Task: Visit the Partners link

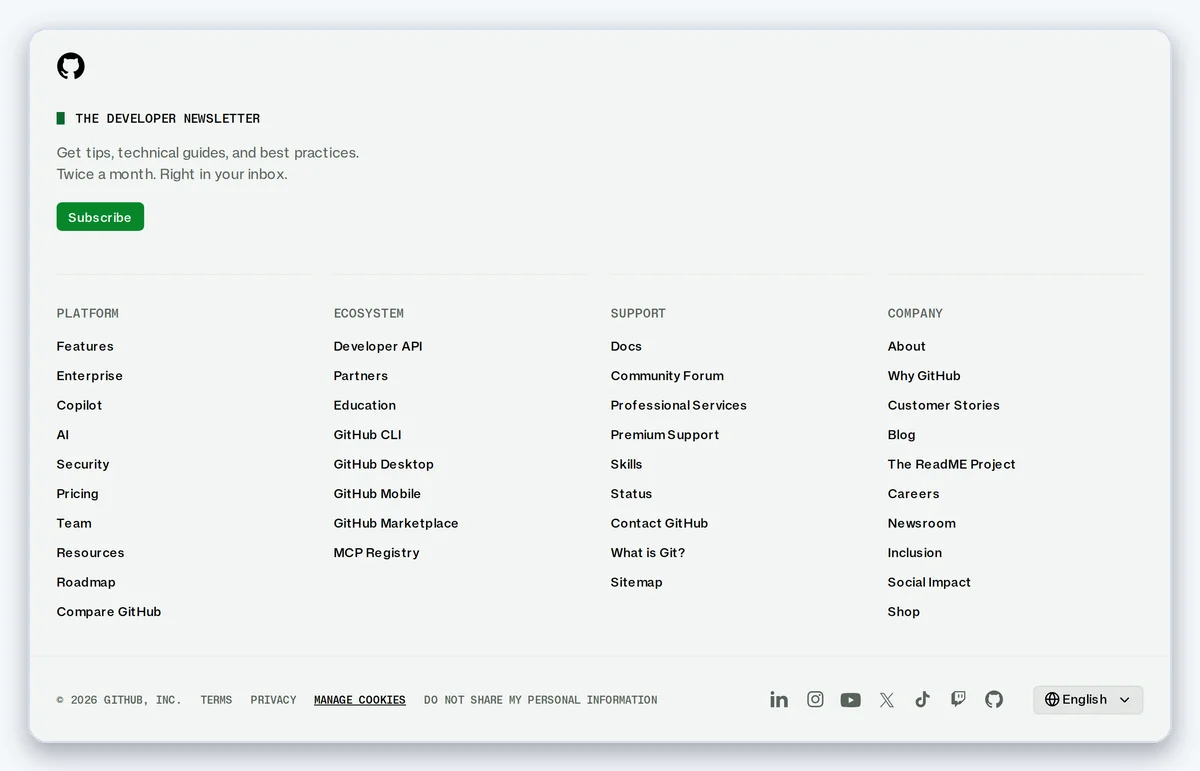Action: pos(361,376)
